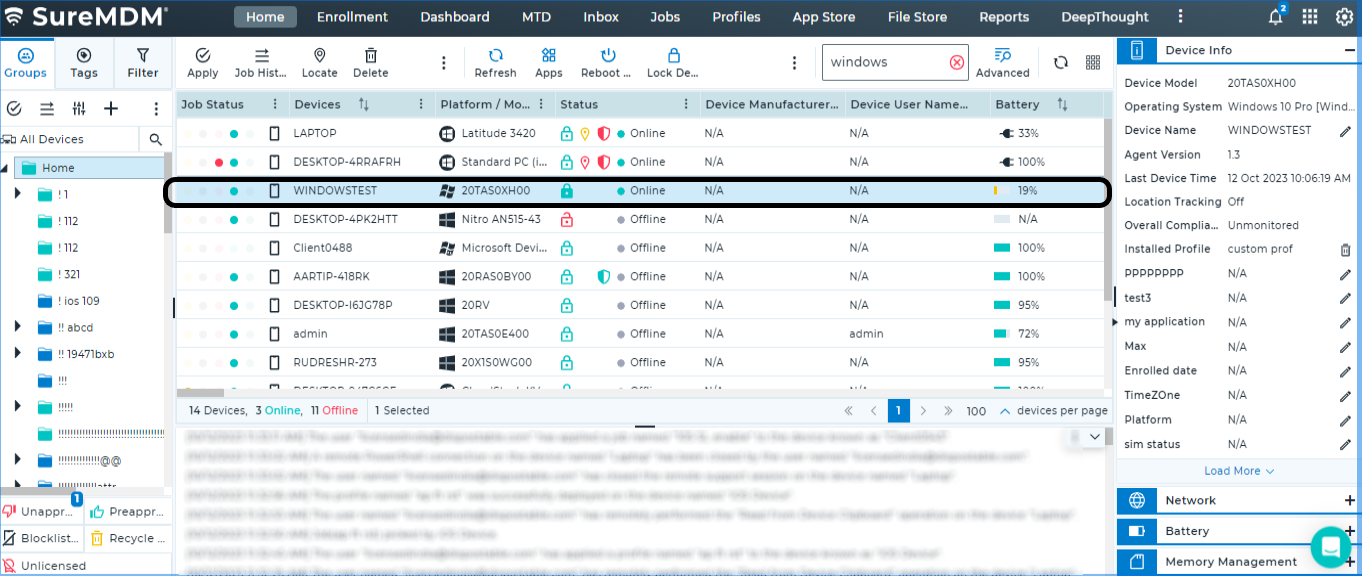Image resolution: width=1366 pixels, height=576 pixels.
Task: Sort the Battery column
Action: pos(1062,104)
